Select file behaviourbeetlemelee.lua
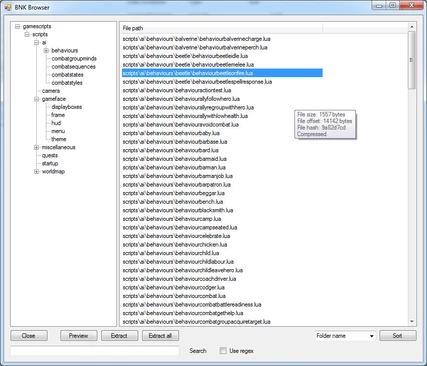Image resolution: width=427 pixels, height=366 pixels. click(x=188, y=64)
